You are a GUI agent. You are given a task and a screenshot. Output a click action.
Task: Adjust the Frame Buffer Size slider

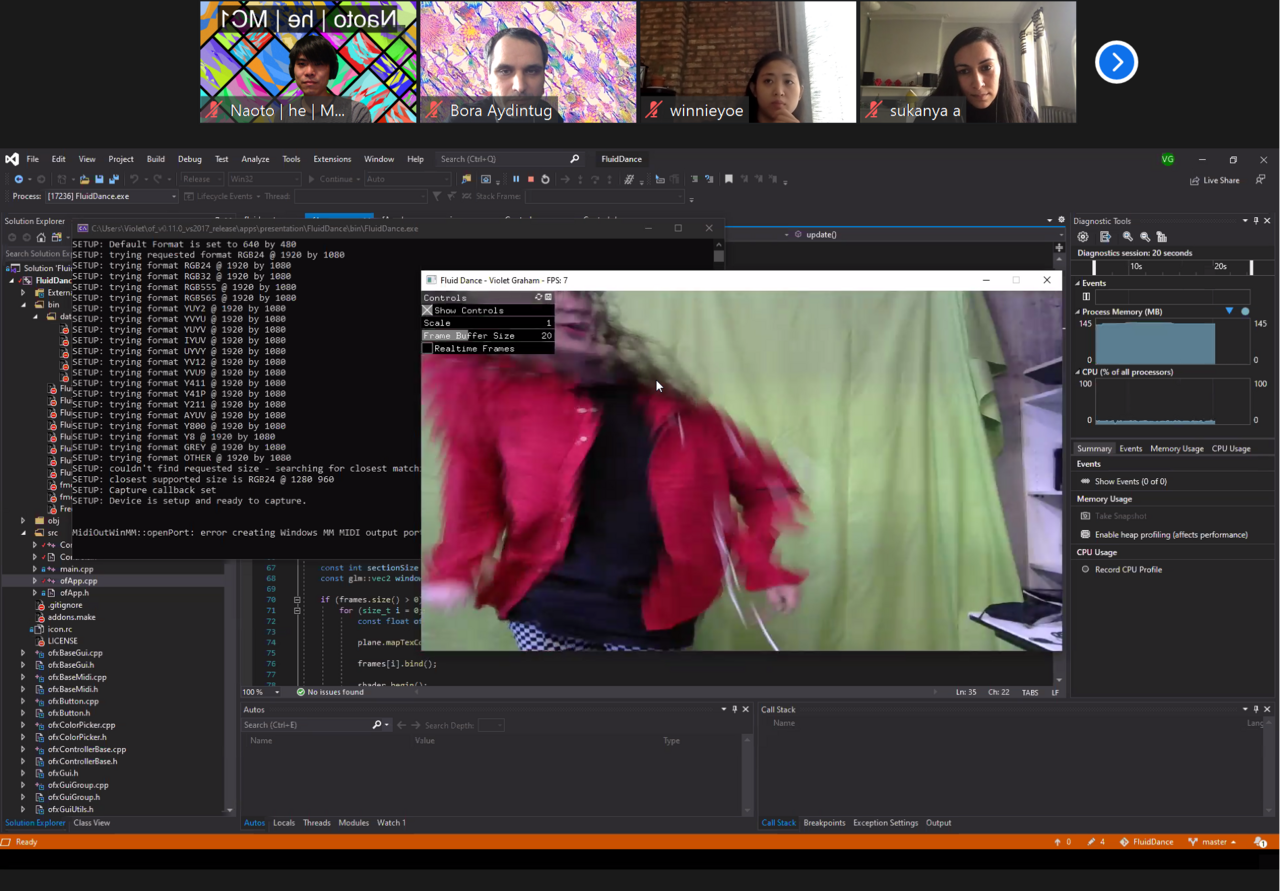pos(488,336)
